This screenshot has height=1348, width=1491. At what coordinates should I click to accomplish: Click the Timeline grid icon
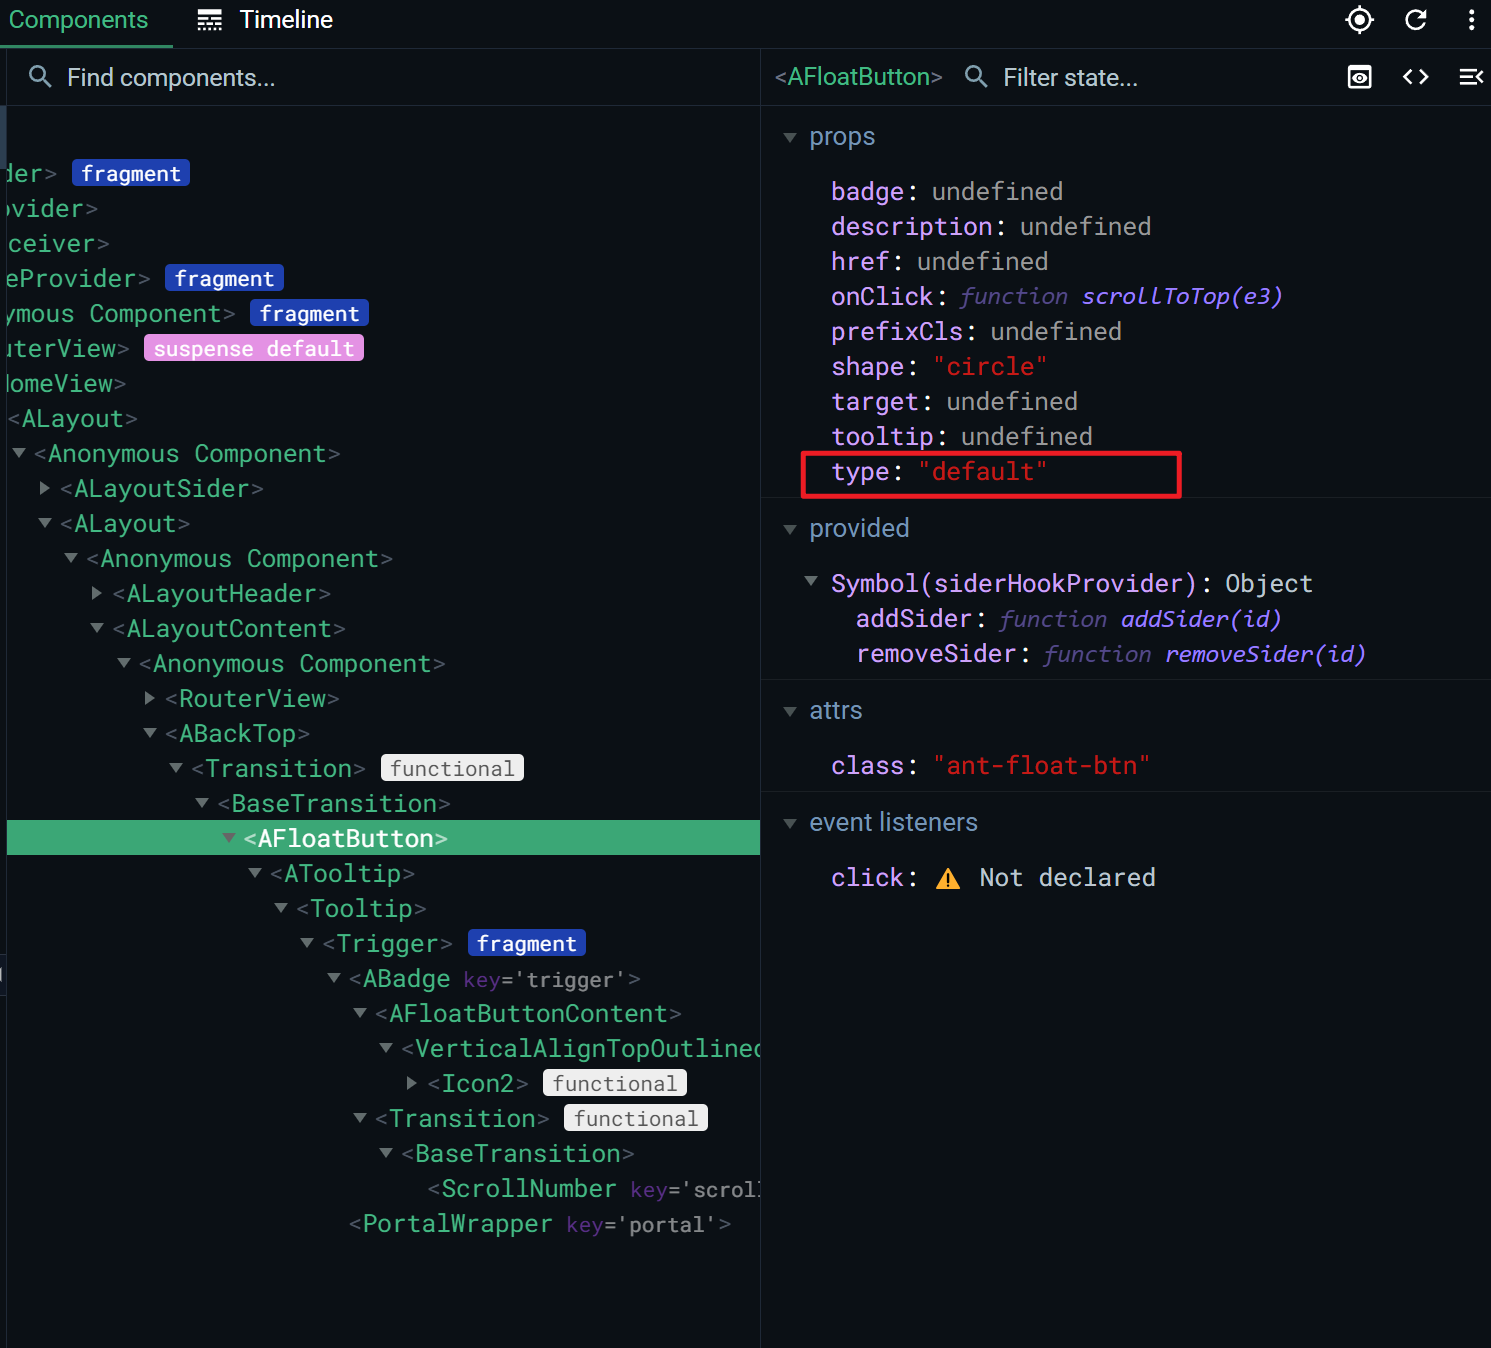pos(210,19)
